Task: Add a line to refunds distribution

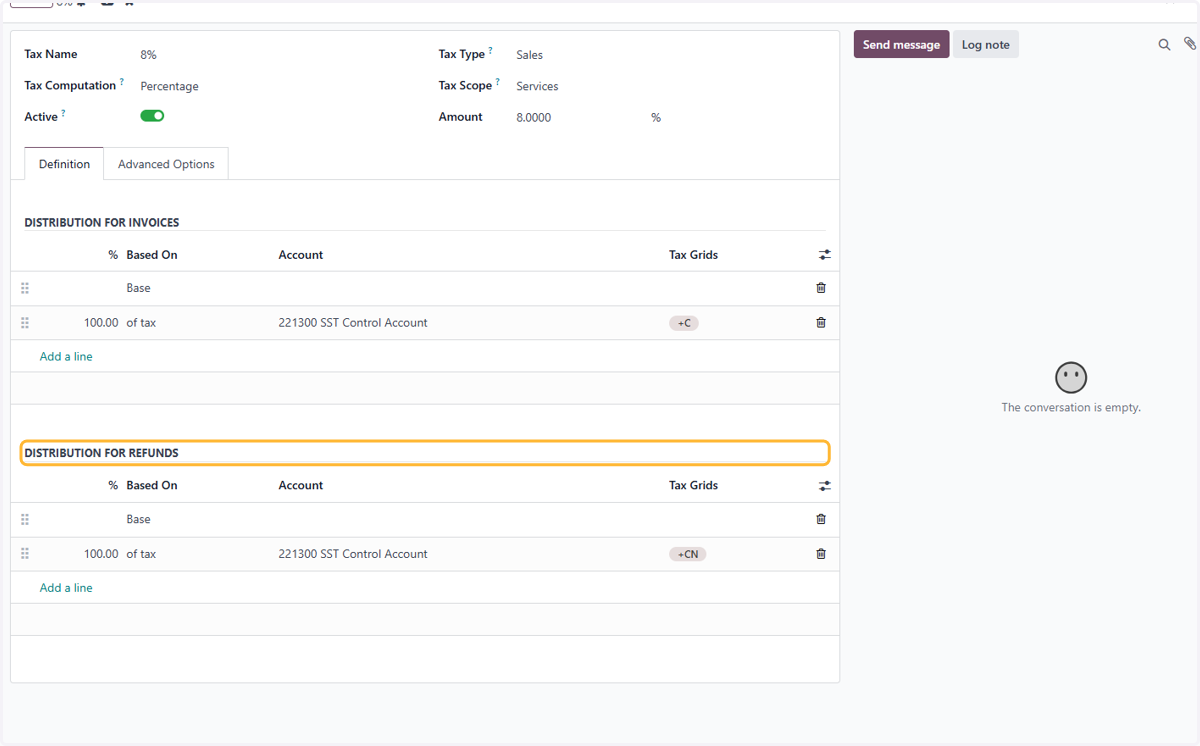Action: coord(66,588)
